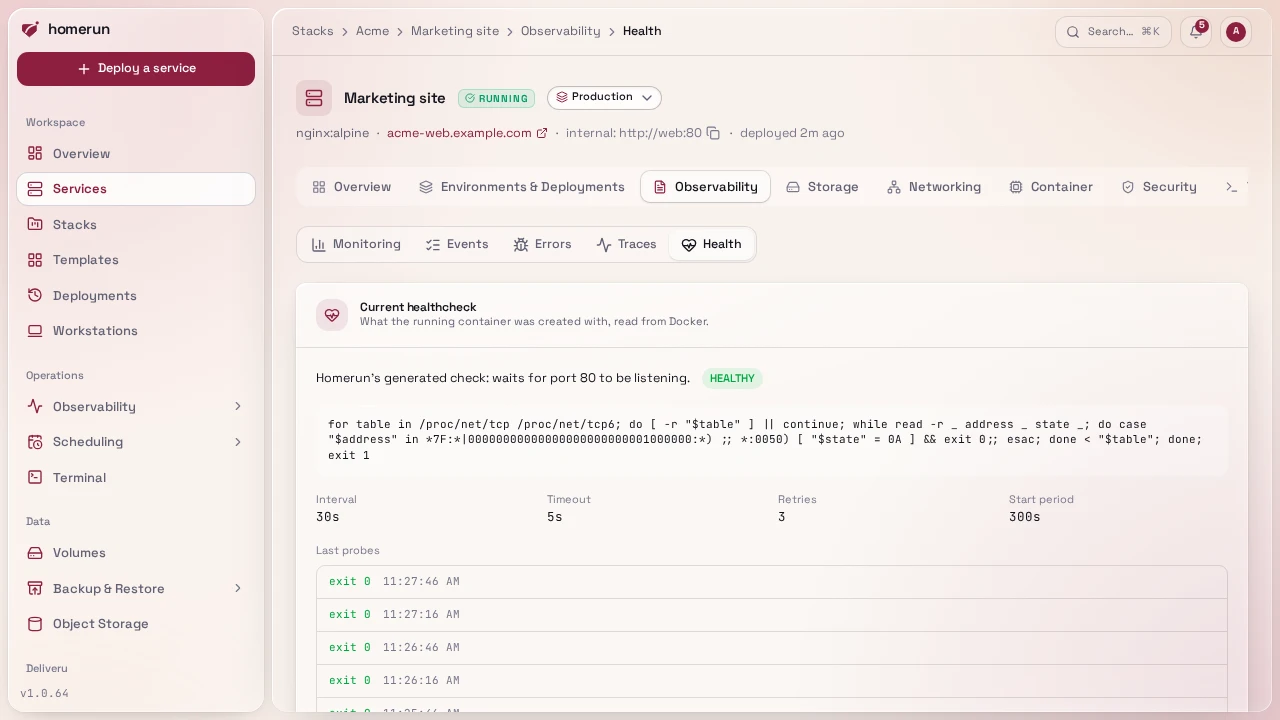The image size is (1280, 720).
Task: Expand the Backup & Restore chevron
Action: click(x=238, y=589)
